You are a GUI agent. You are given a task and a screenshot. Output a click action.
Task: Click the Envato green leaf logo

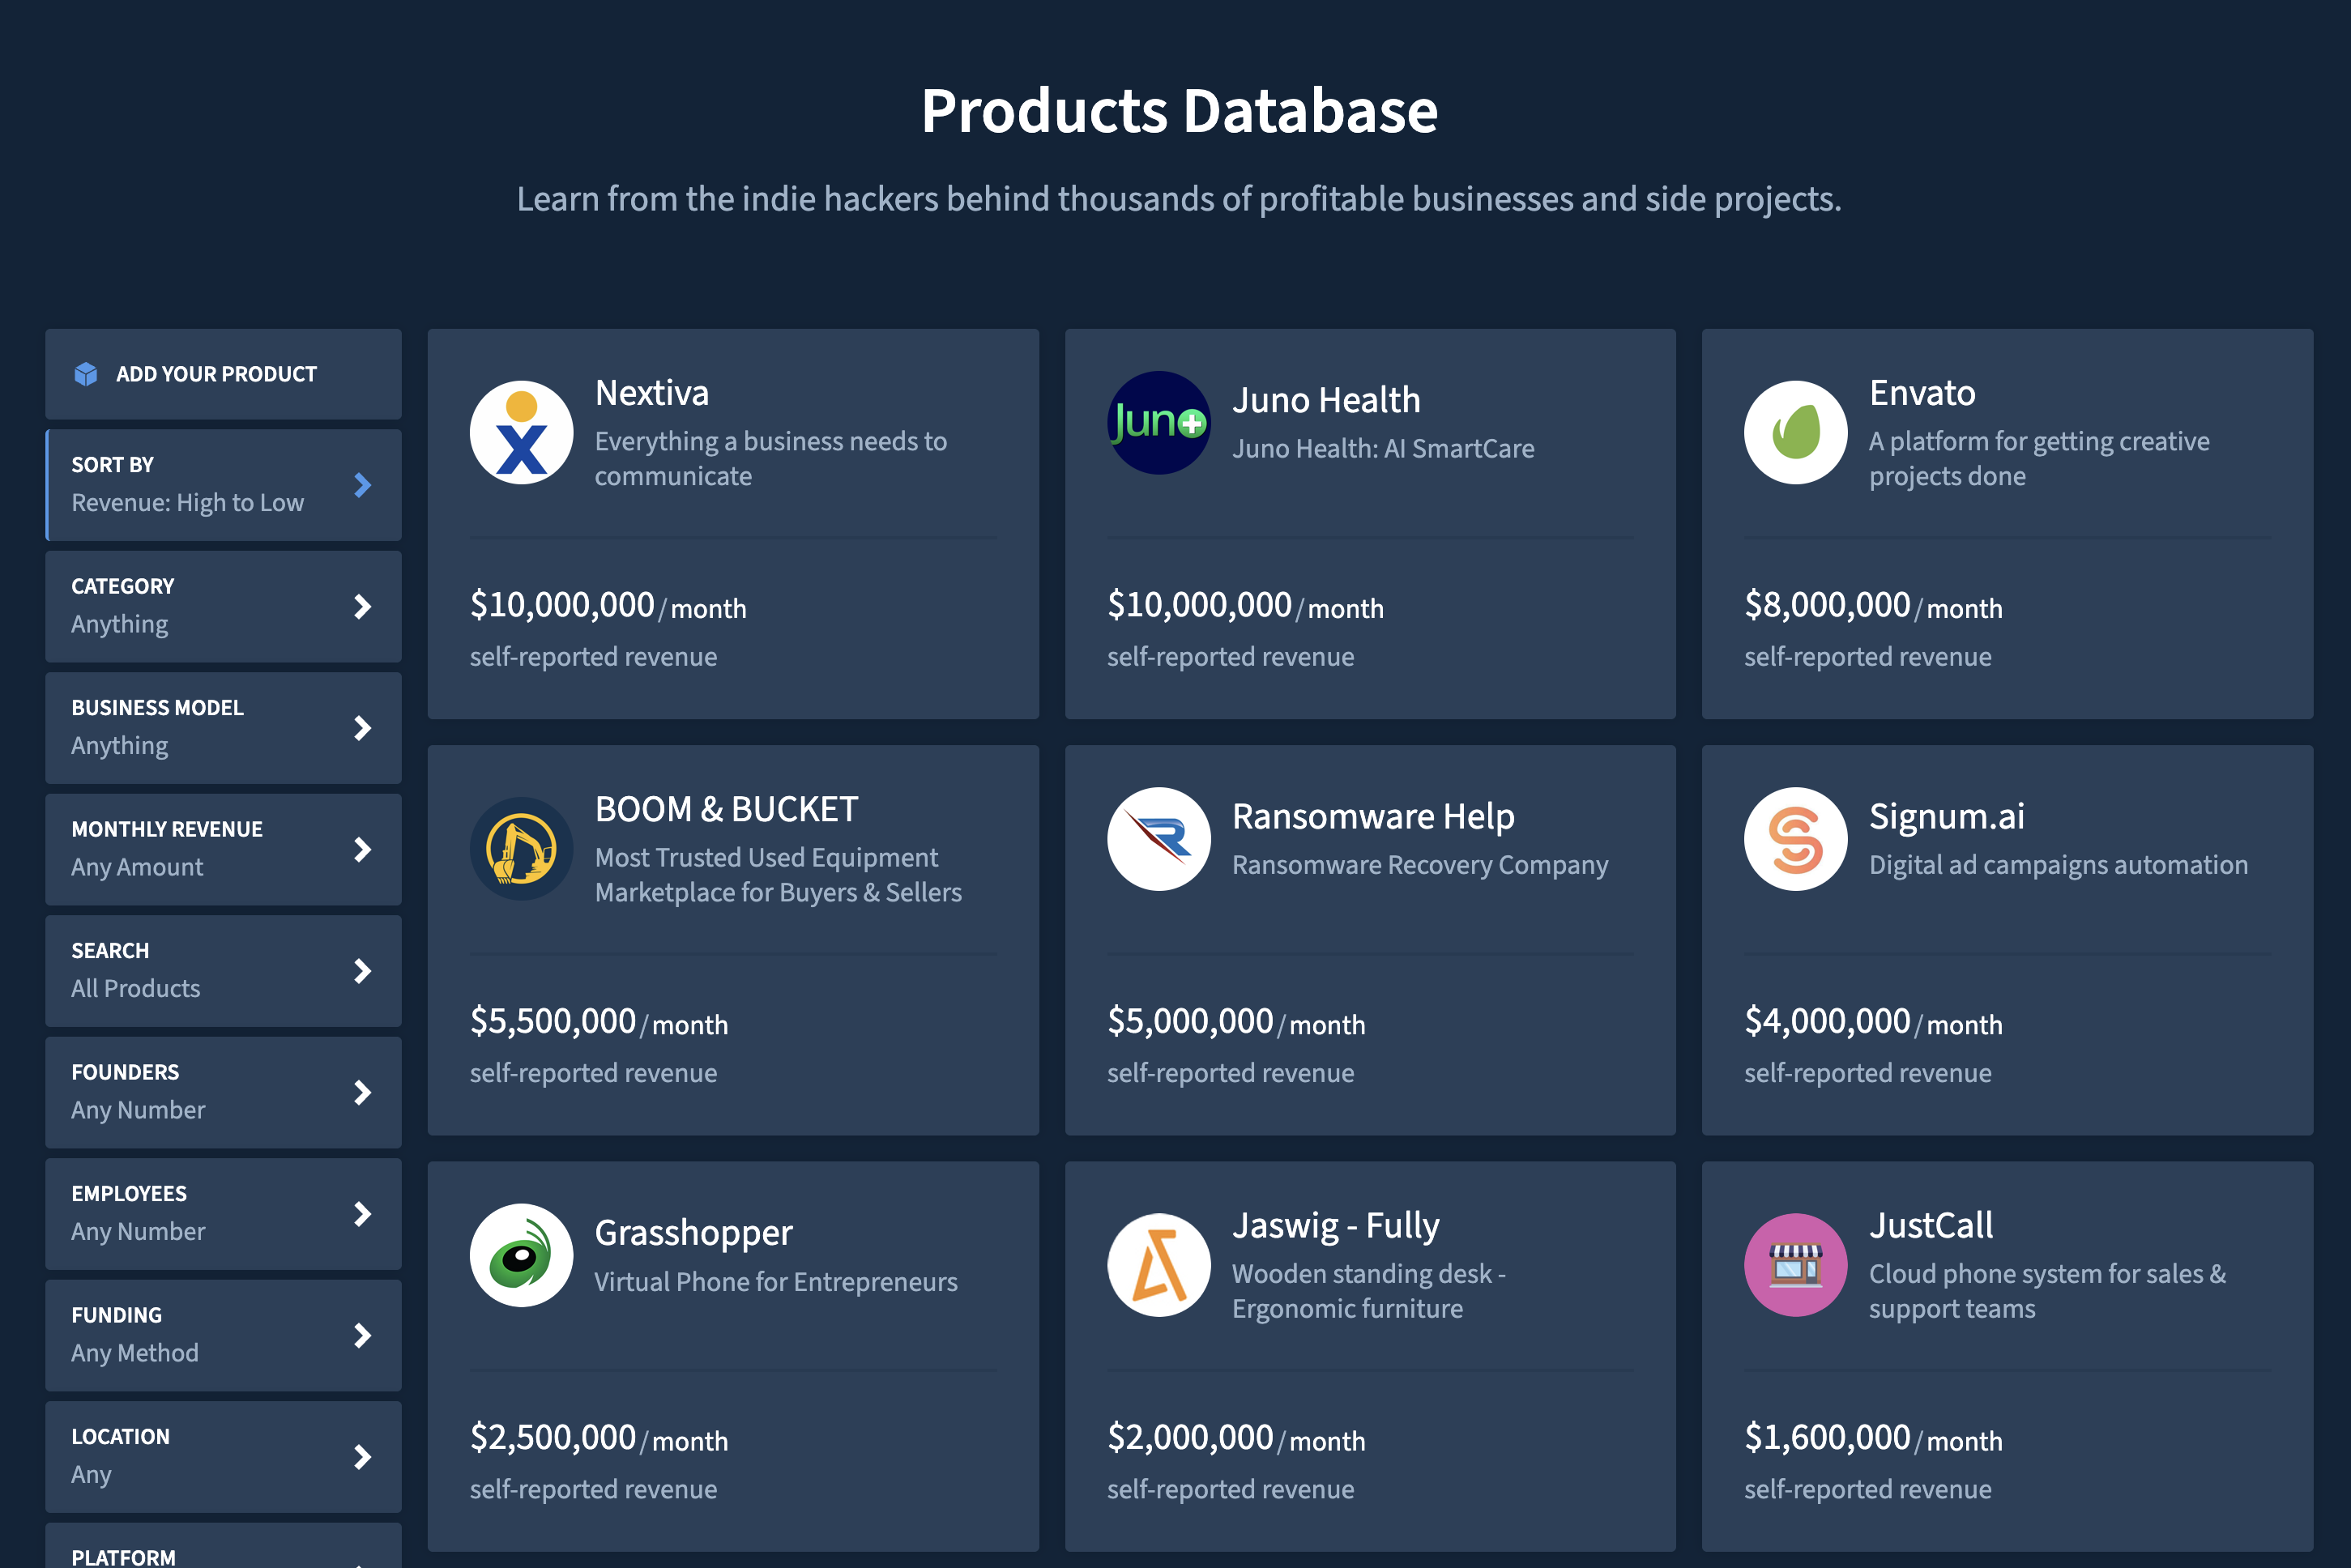click(1795, 432)
